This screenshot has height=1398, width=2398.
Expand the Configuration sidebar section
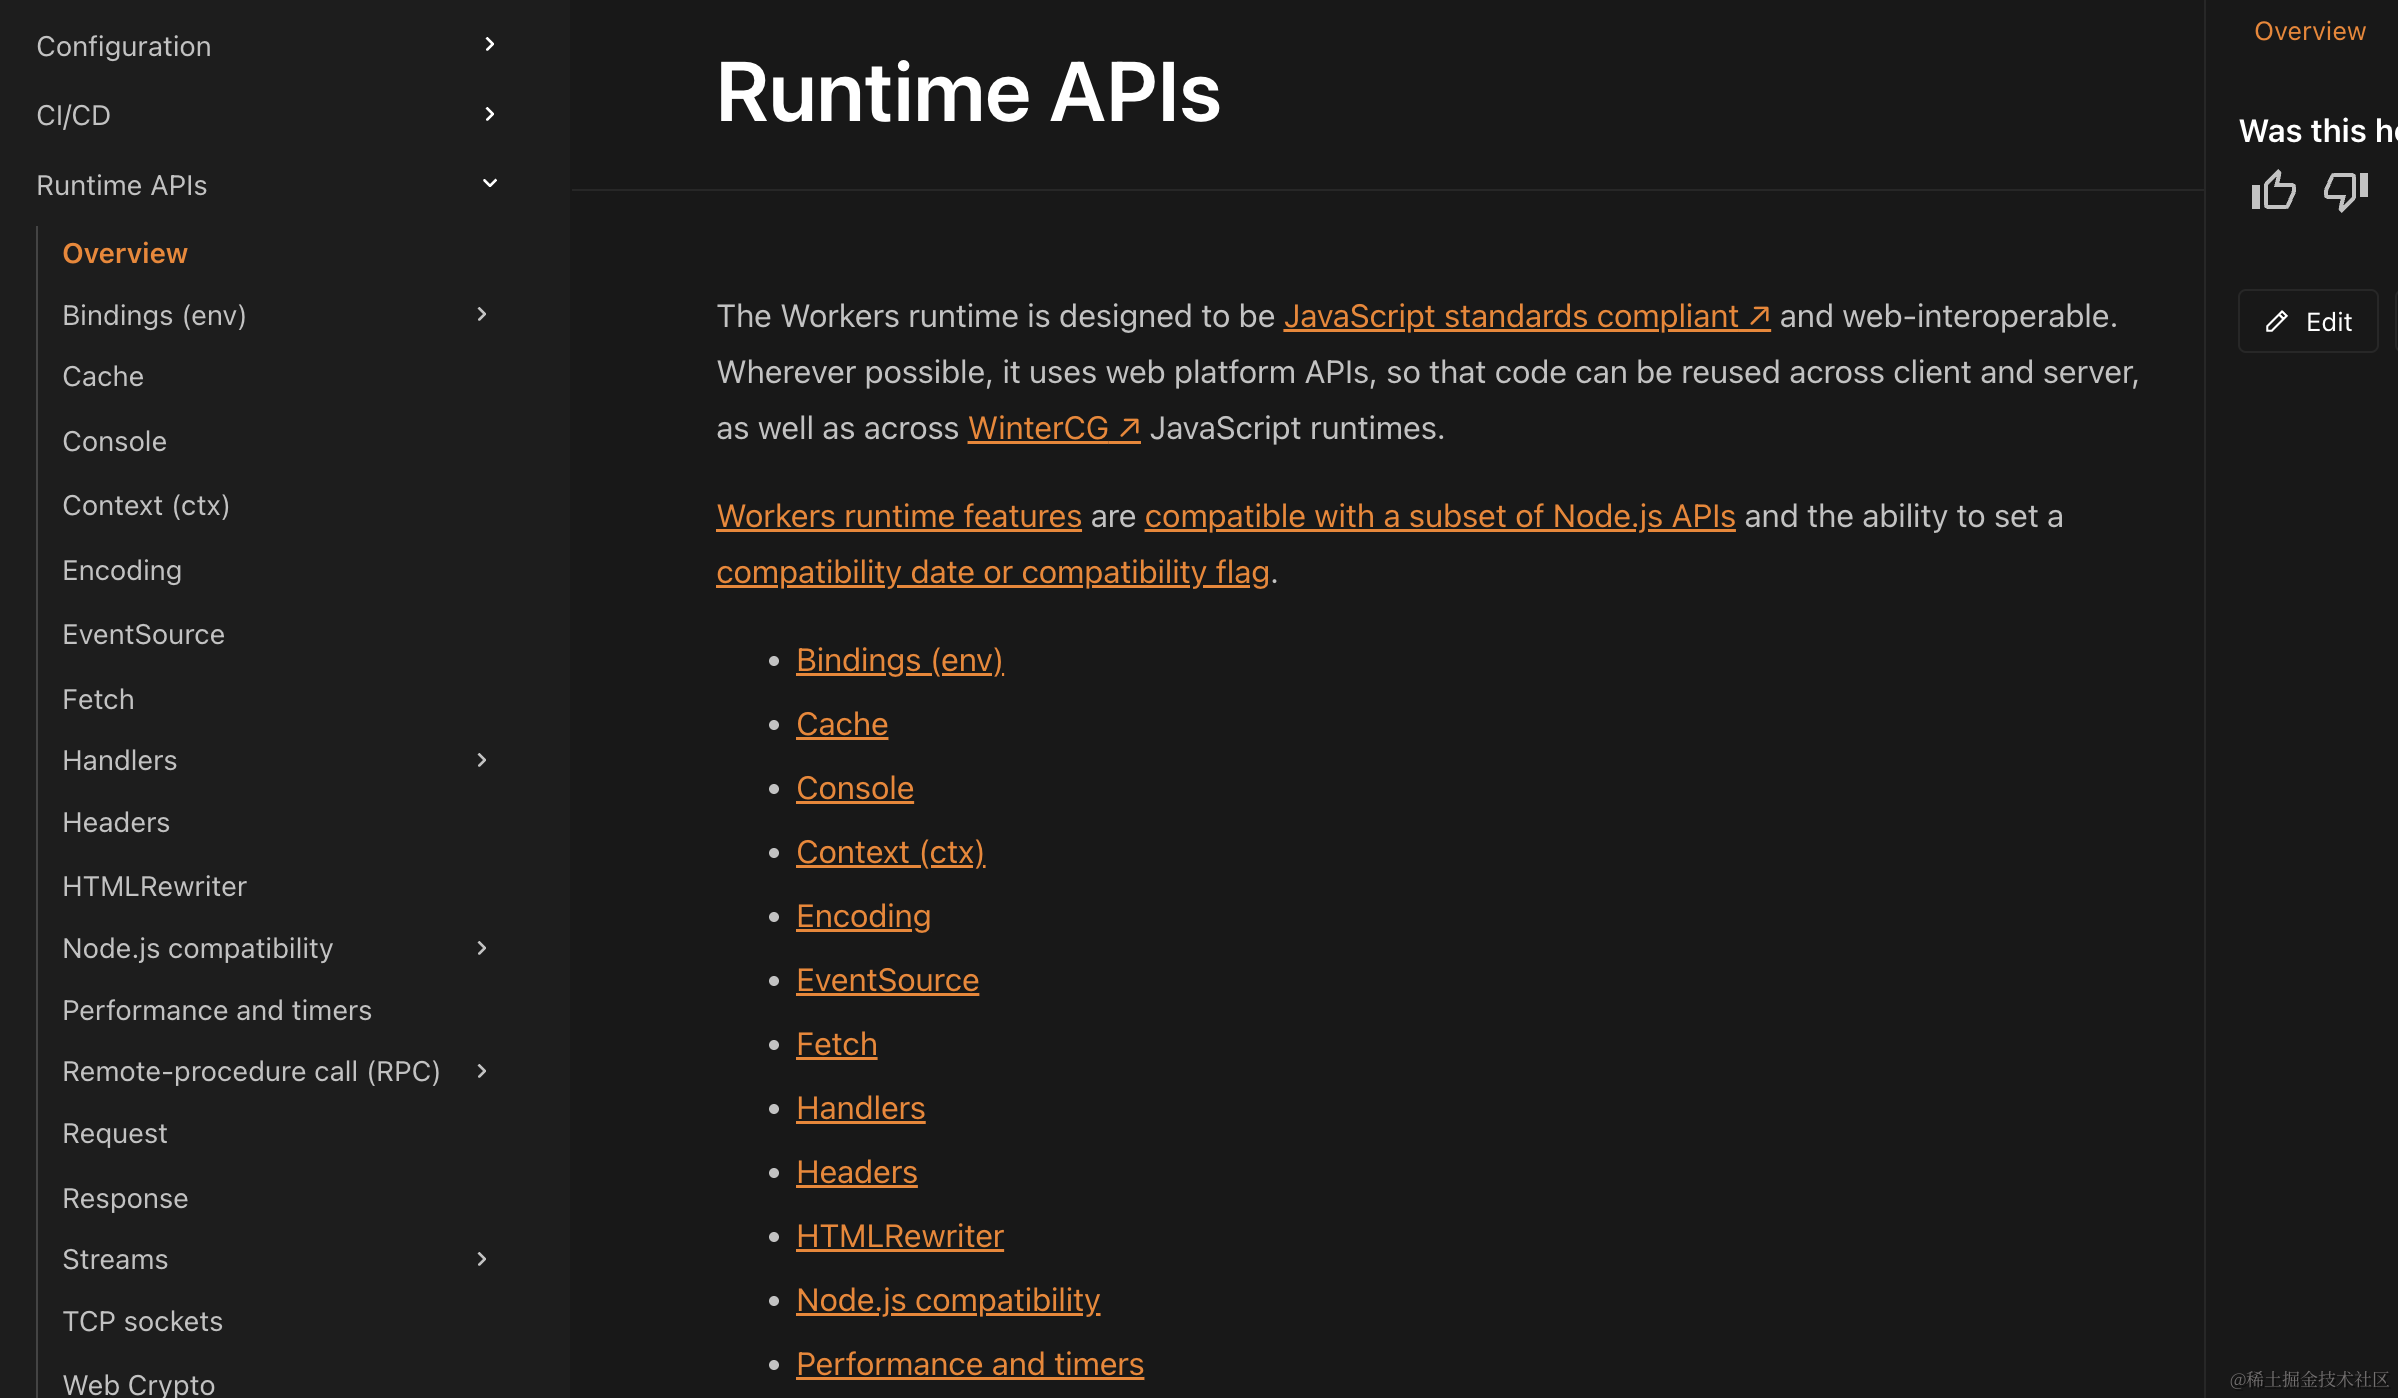489,44
